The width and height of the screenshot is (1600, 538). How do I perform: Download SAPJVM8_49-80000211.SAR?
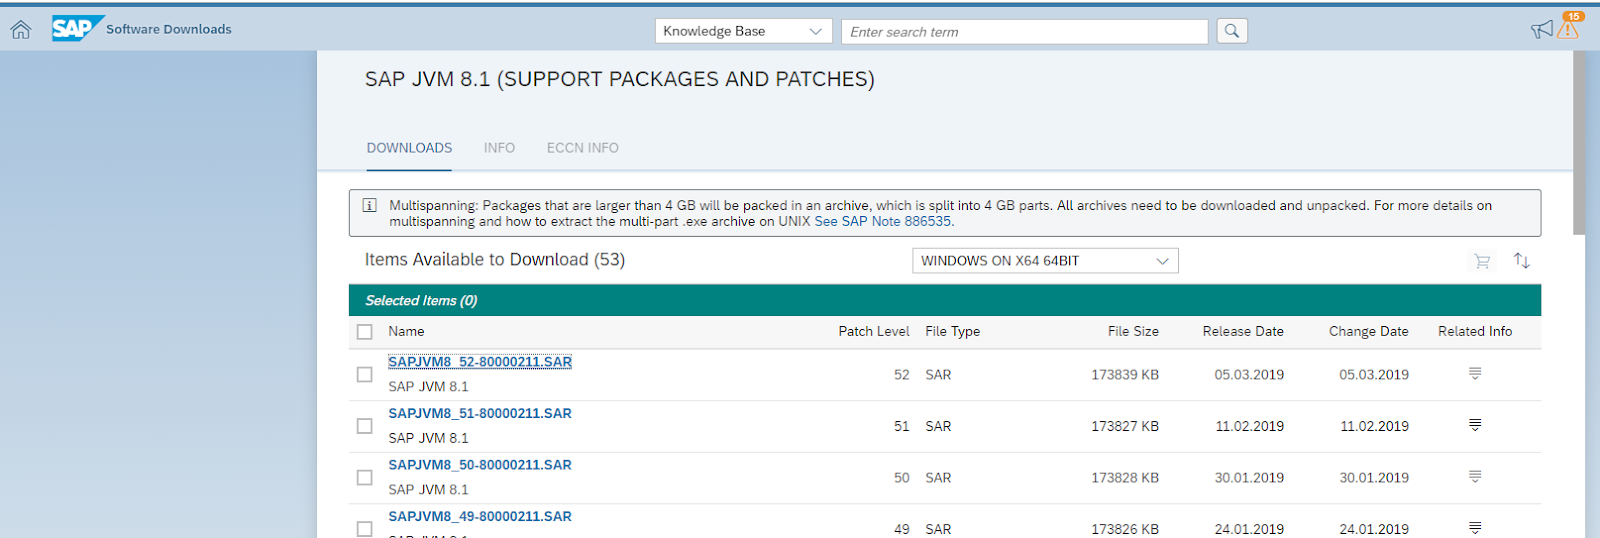[x=480, y=517]
